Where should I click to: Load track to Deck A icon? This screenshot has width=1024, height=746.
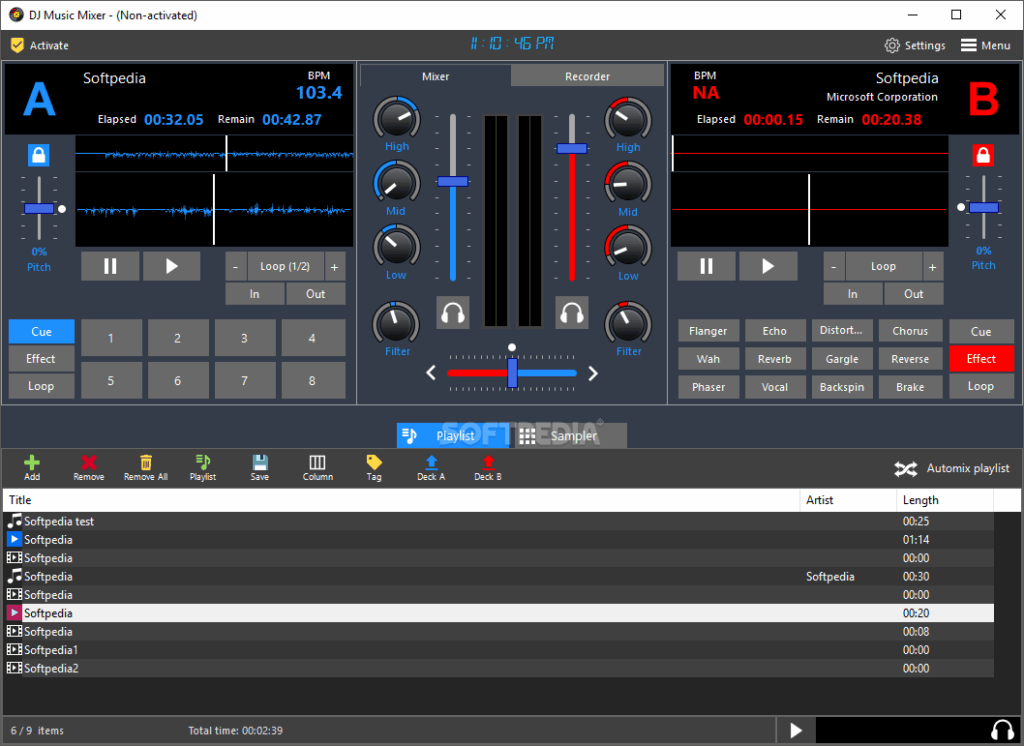click(431, 463)
